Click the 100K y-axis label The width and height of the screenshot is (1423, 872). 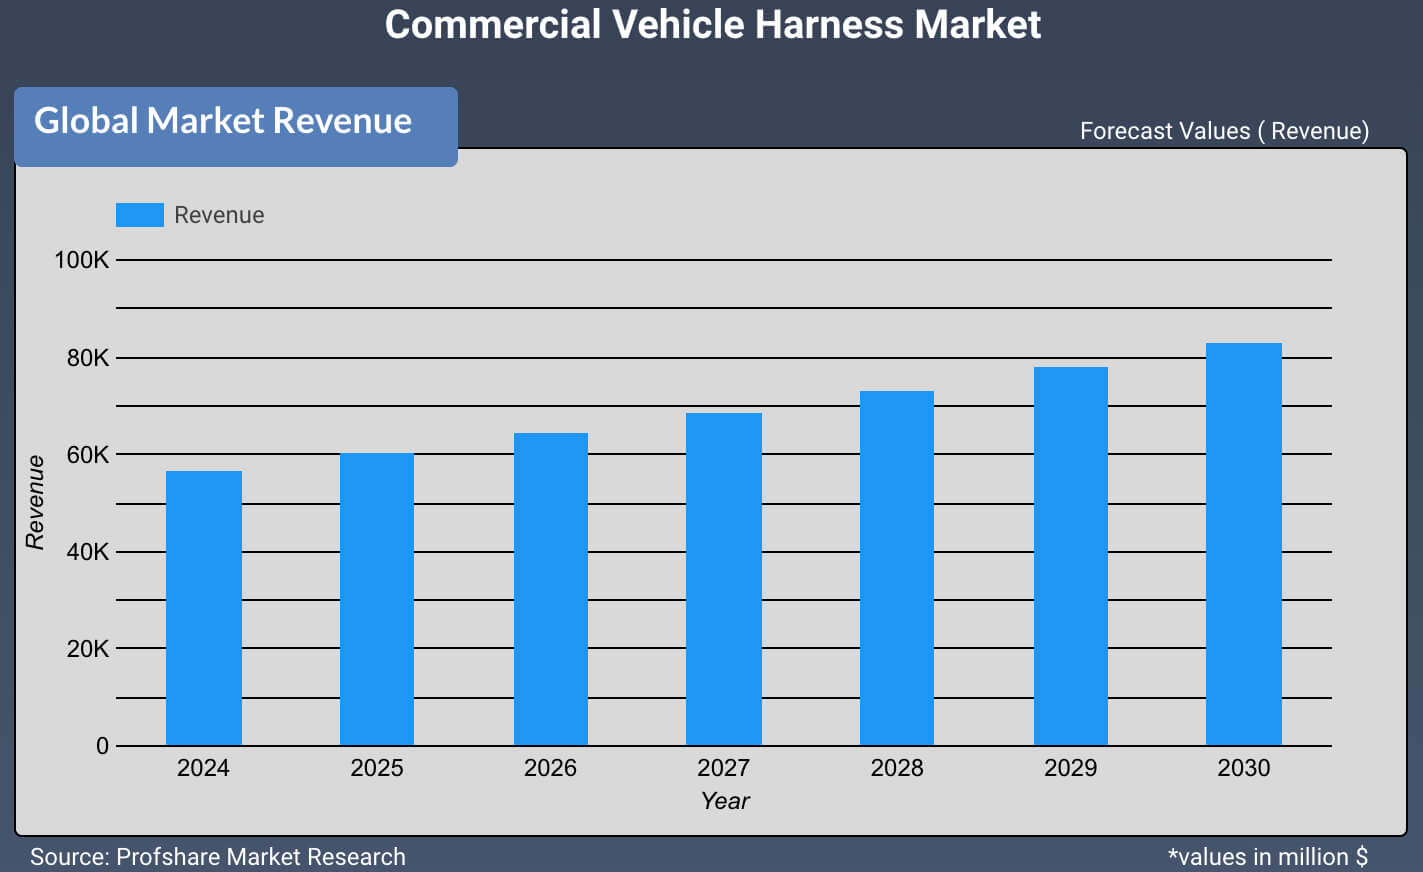[x=81, y=260]
